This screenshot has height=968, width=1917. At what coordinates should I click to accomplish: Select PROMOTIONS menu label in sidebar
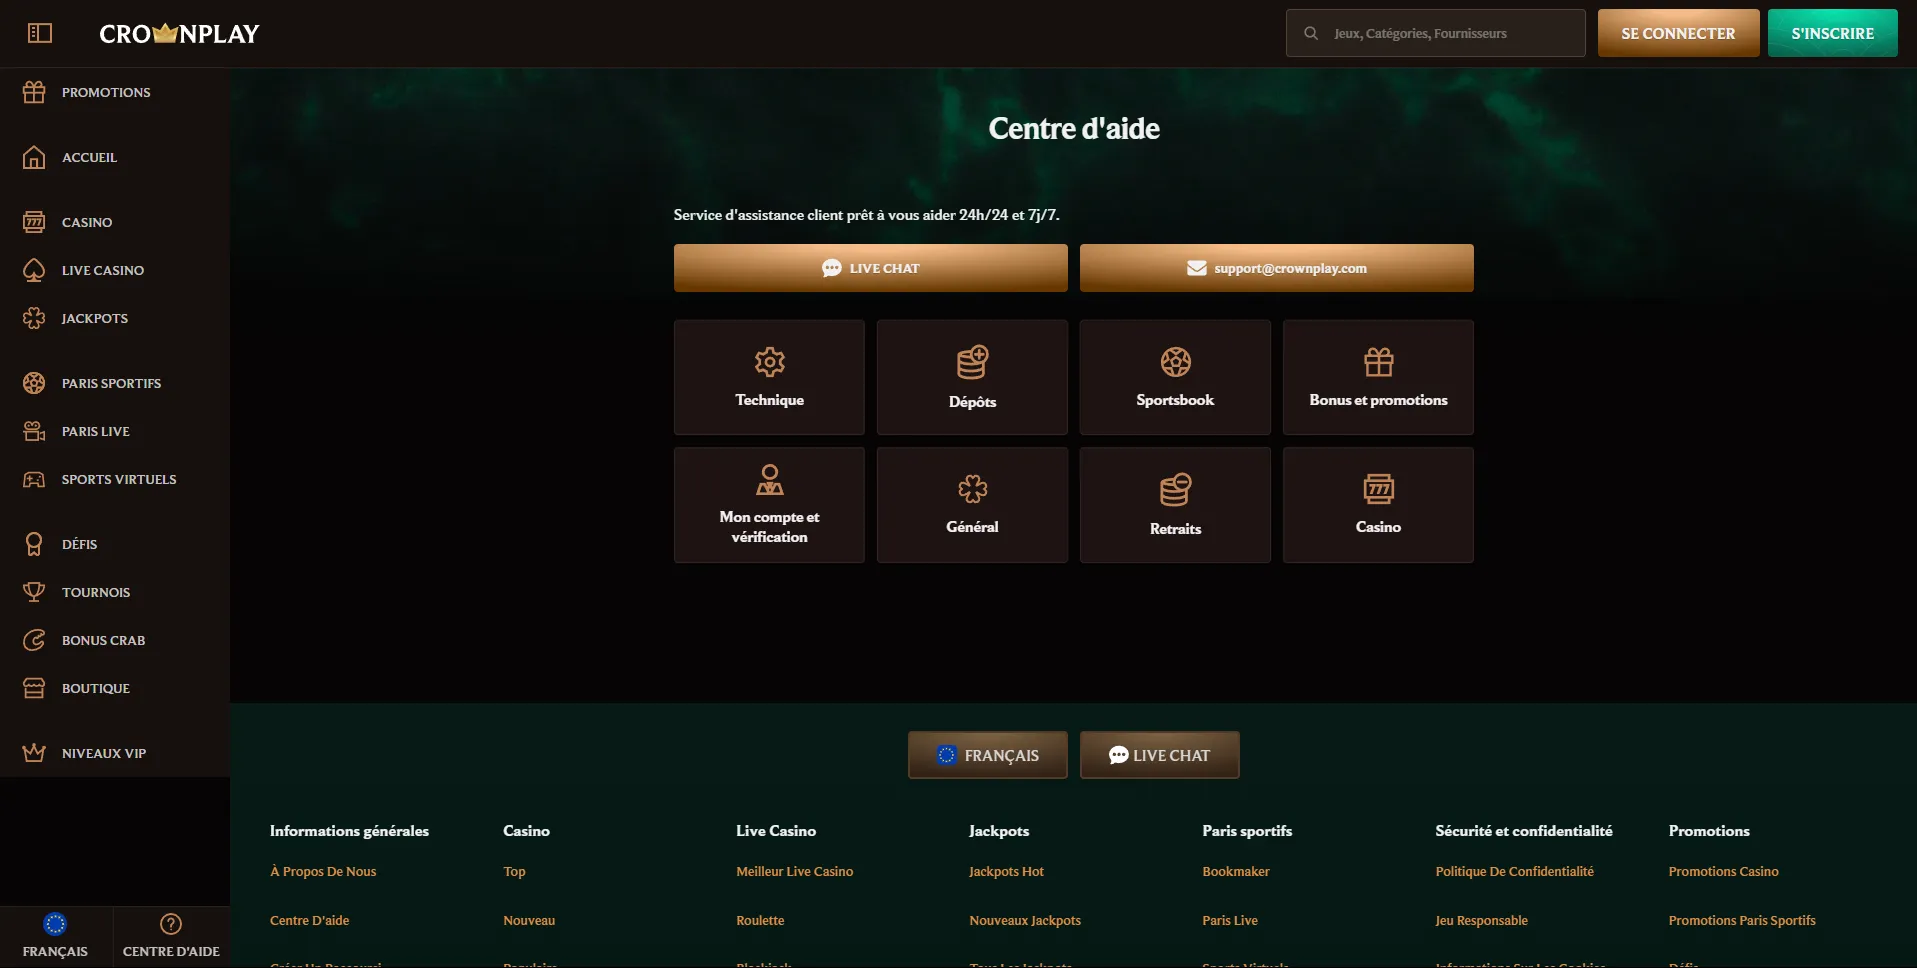(106, 92)
